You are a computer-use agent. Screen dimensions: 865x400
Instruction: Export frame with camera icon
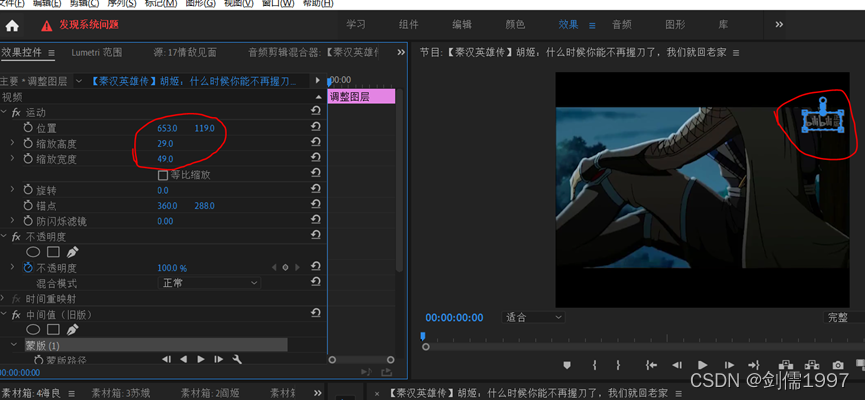(x=838, y=365)
